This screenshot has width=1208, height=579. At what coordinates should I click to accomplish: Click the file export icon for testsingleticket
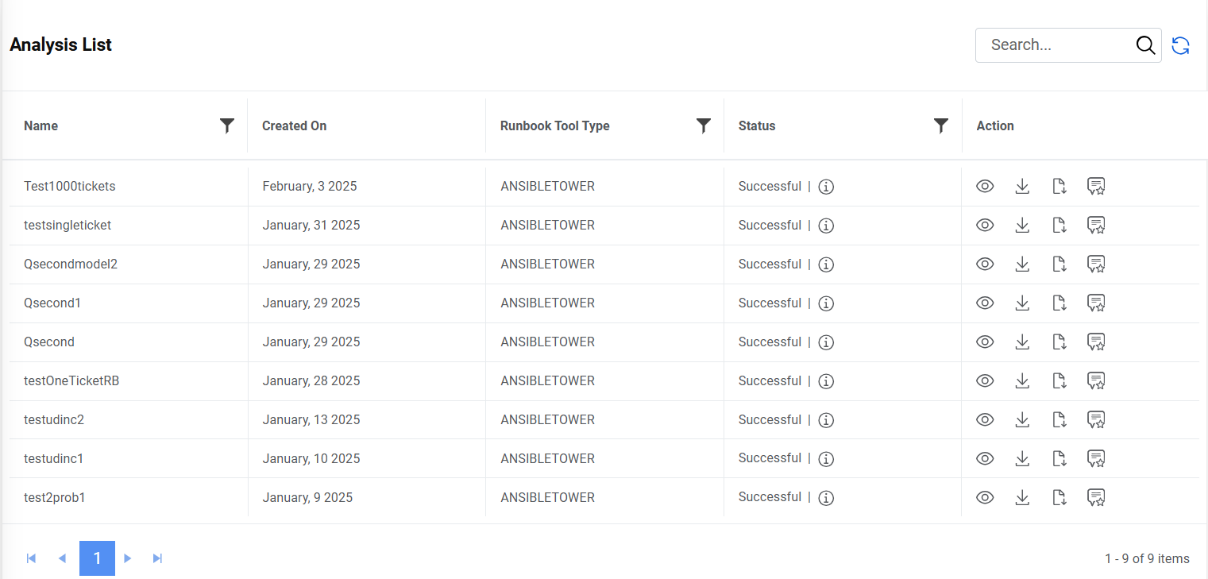tap(1059, 225)
